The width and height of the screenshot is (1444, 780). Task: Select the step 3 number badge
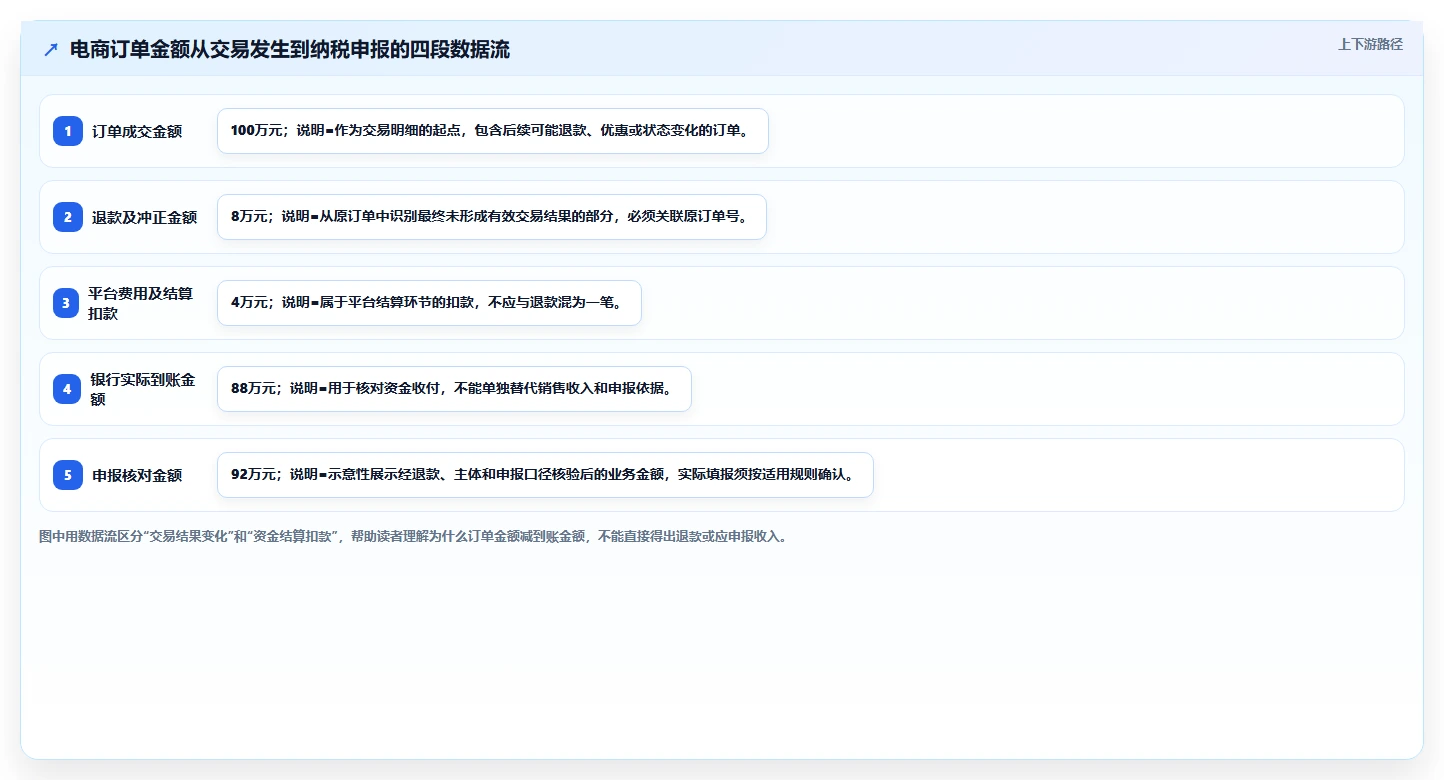tap(68, 303)
